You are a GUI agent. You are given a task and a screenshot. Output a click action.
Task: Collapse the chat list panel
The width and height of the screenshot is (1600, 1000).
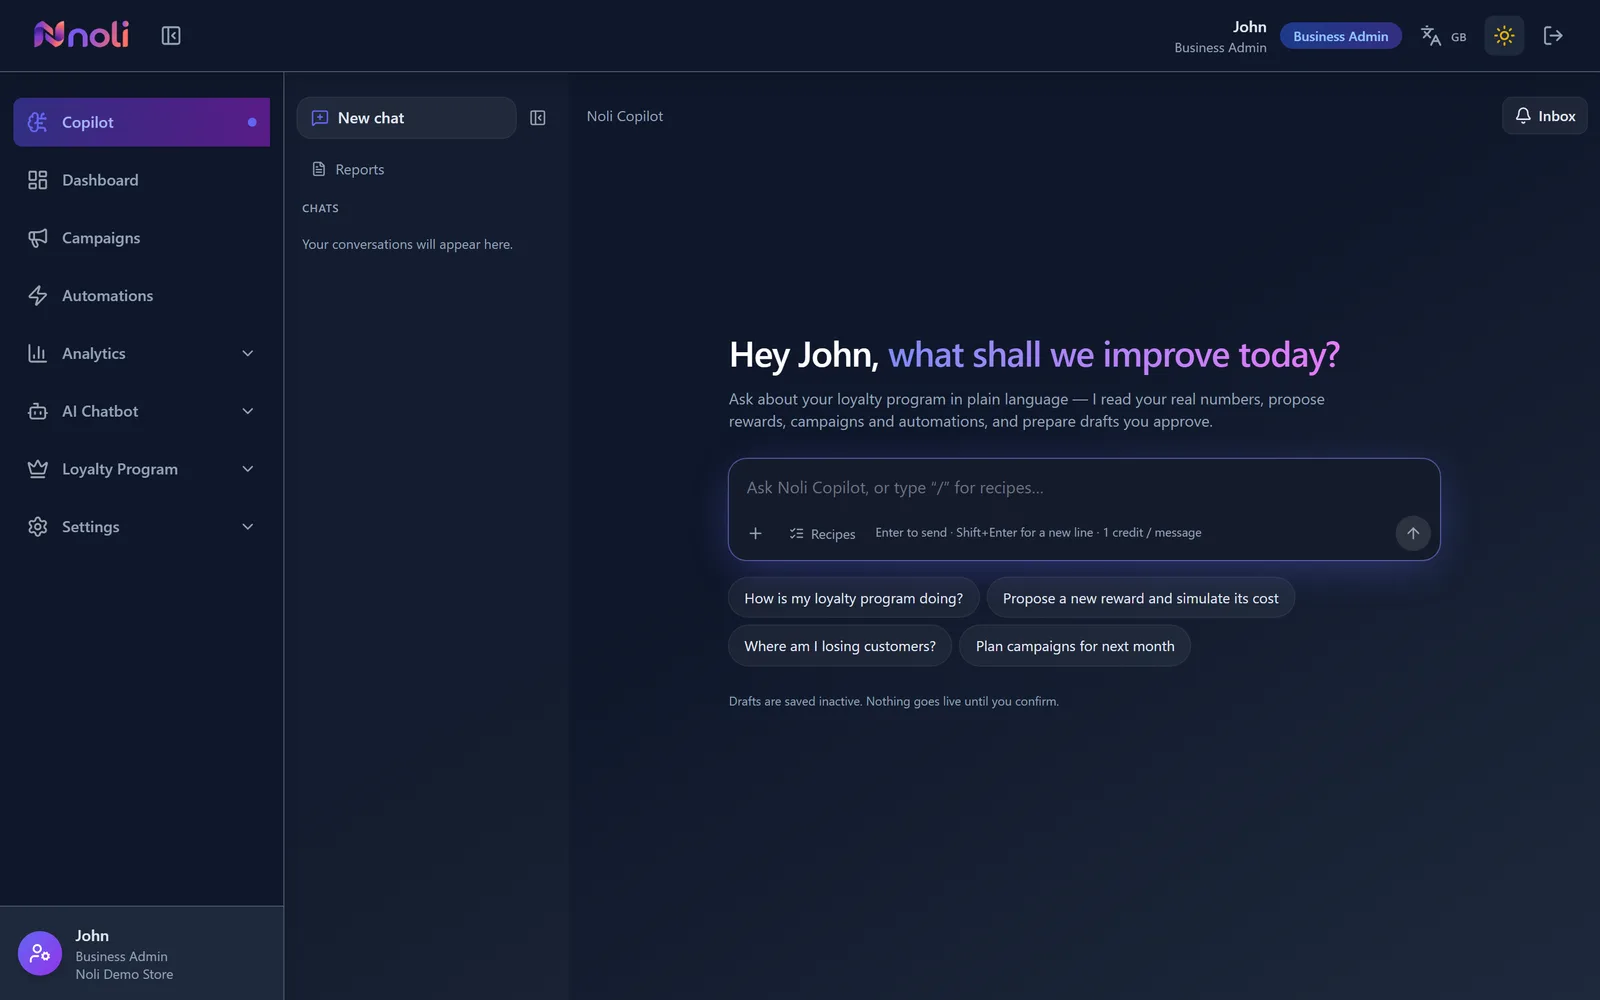click(538, 118)
